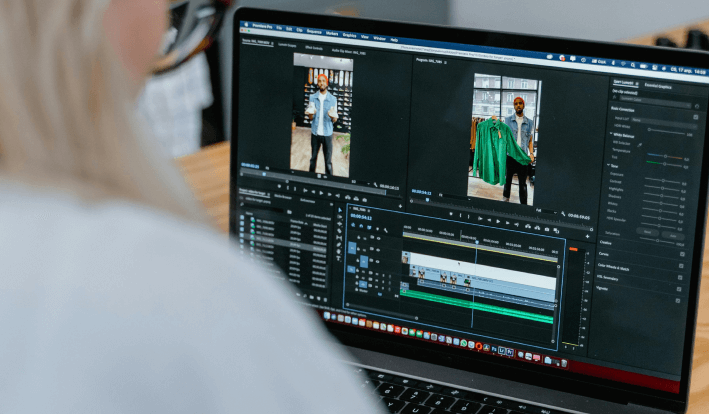
Task: Adjust the Temperature slider
Action: (x=665, y=156)
